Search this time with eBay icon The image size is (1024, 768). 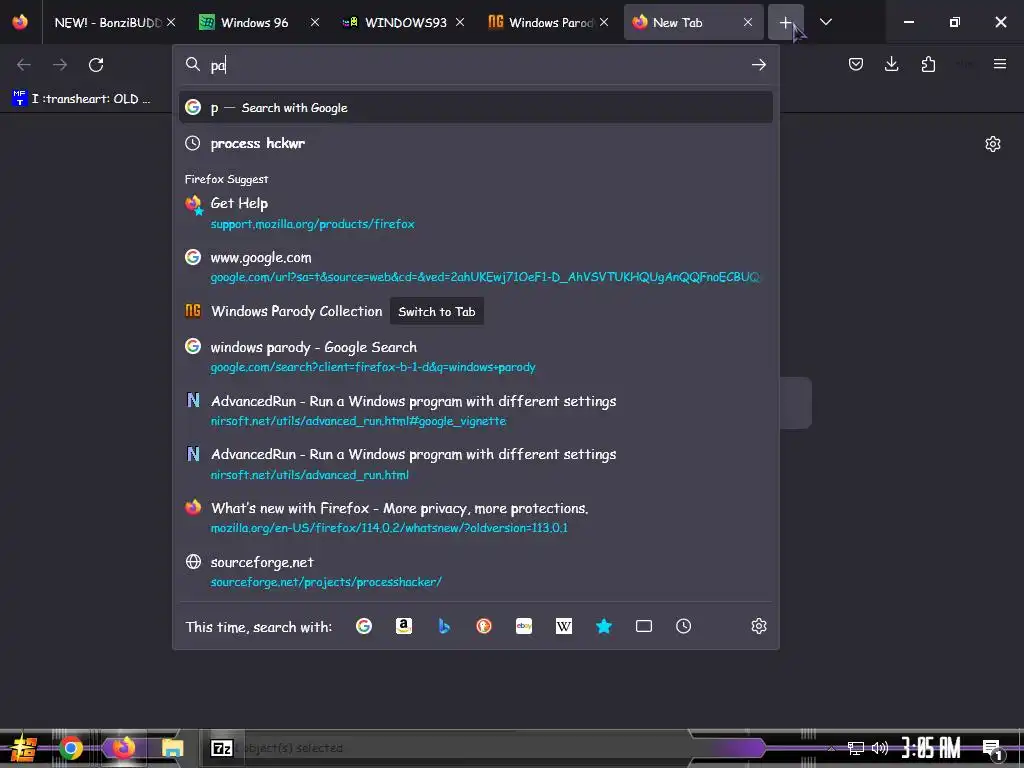[x=524, y=626]
